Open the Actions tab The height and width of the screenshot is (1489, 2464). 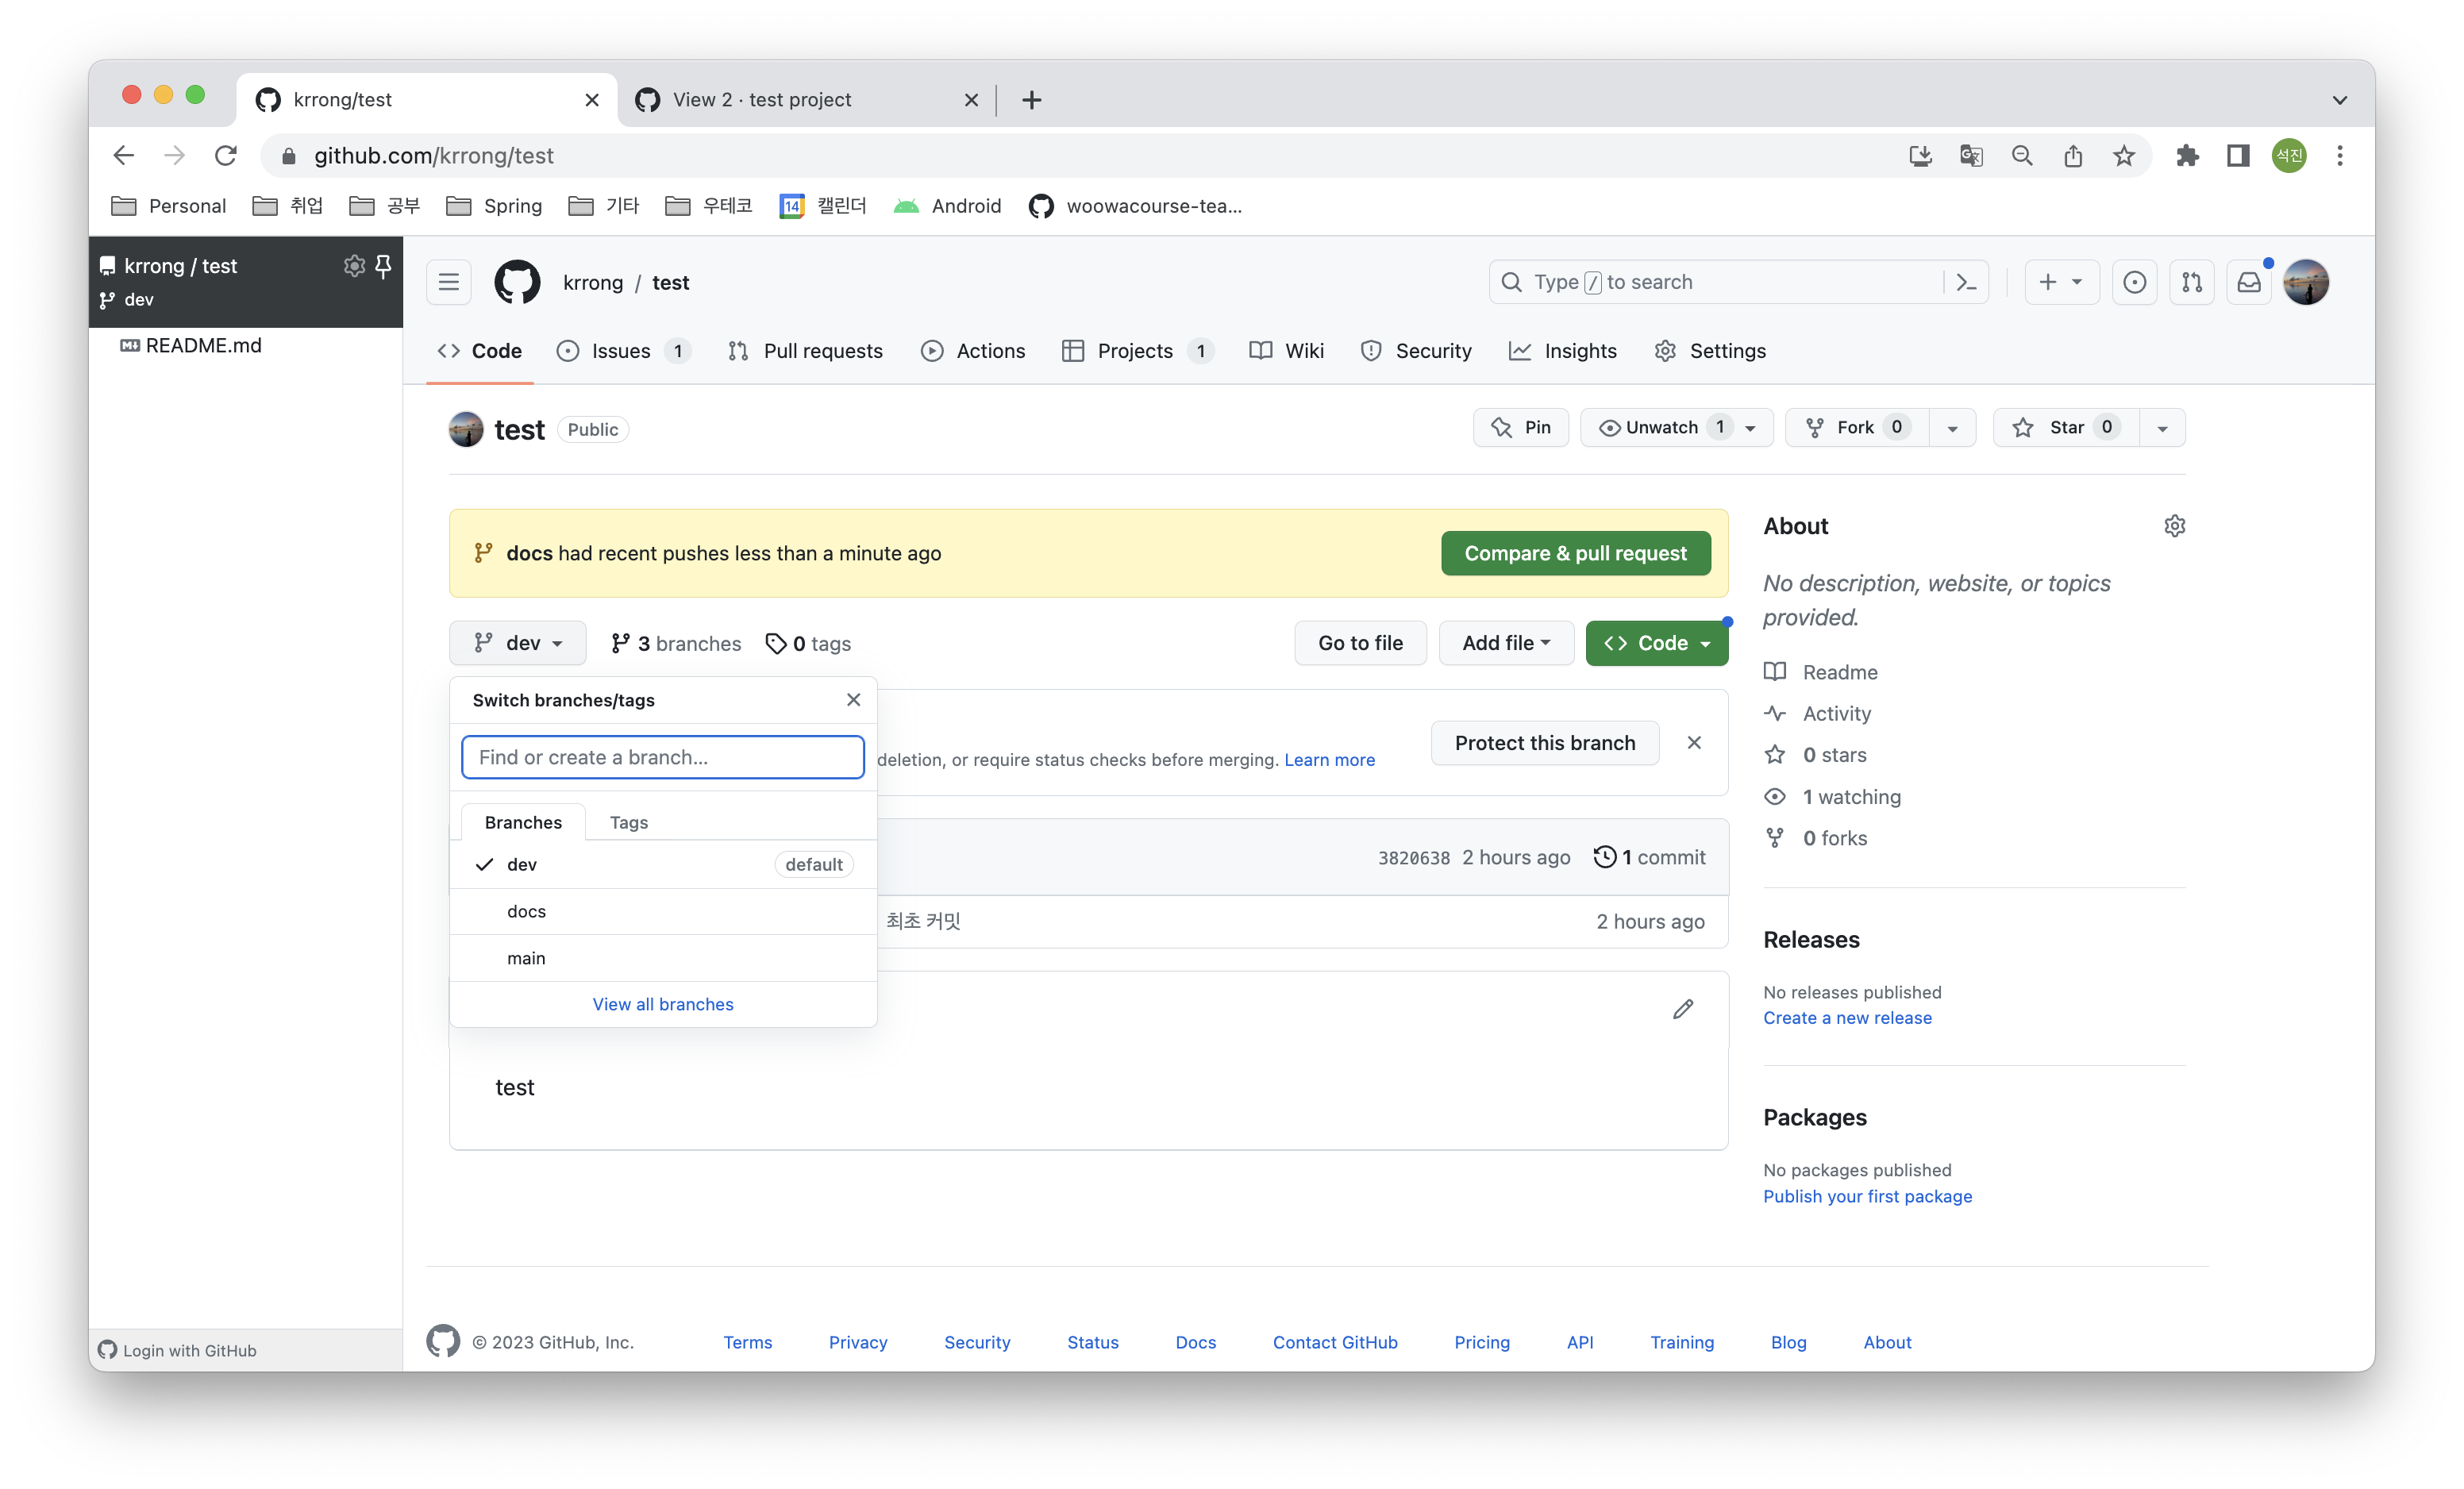click(973, 351)
